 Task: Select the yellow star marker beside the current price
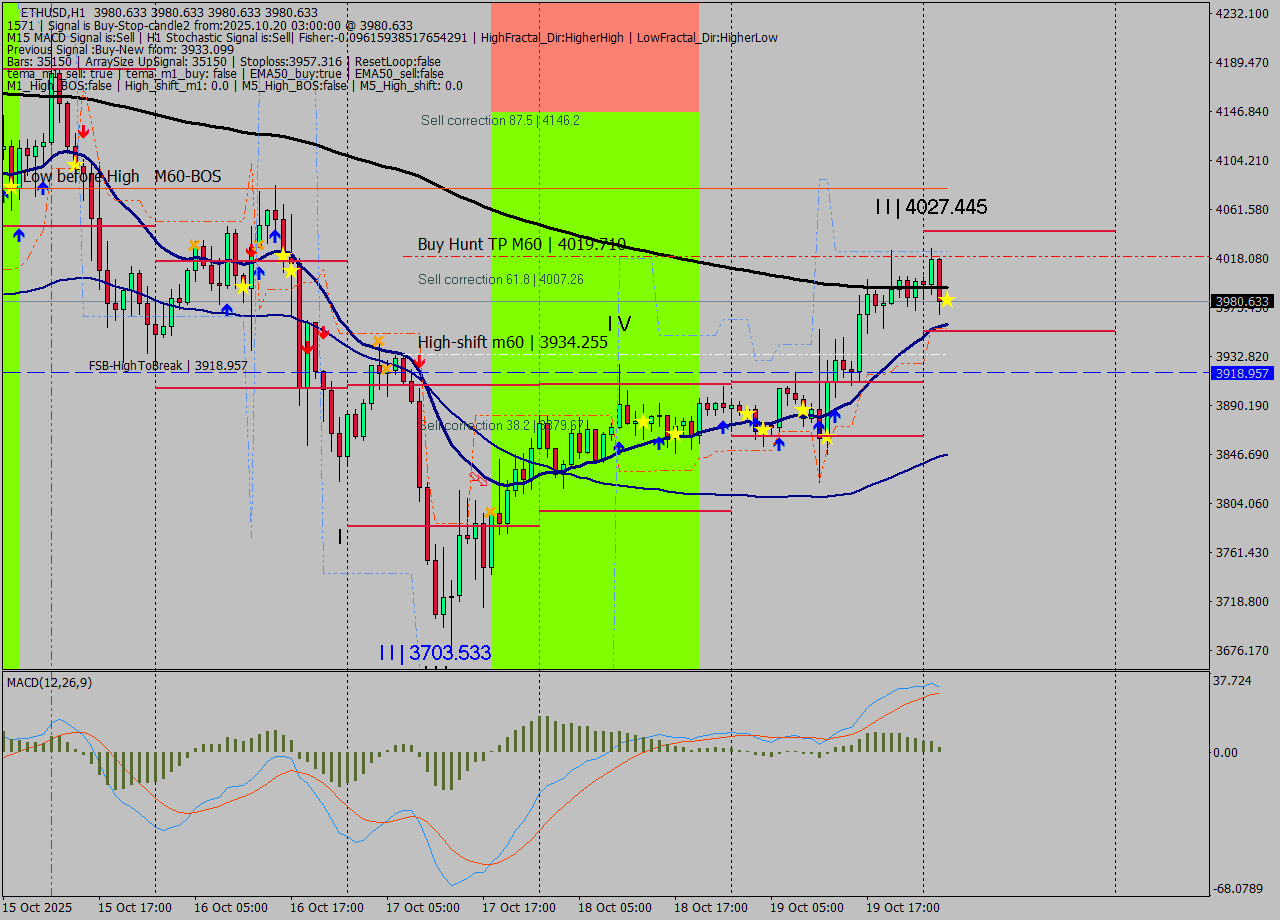(947, 300)
